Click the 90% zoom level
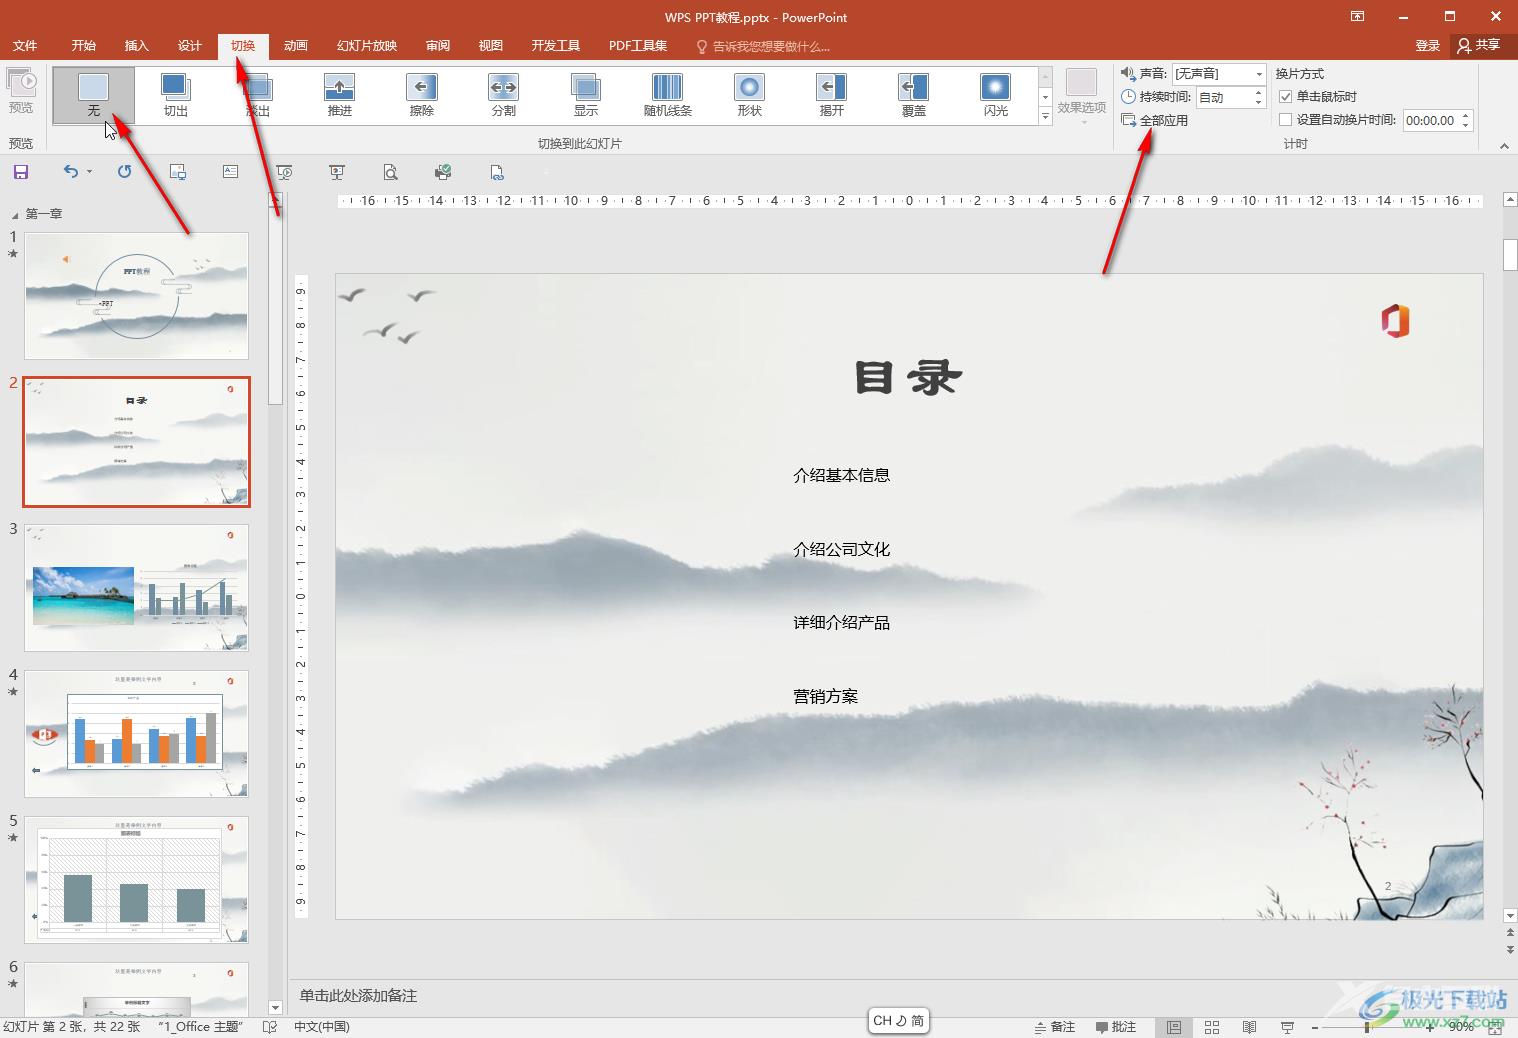The width and height of the screenshot is (1518, 1038). (1461, 1027)
